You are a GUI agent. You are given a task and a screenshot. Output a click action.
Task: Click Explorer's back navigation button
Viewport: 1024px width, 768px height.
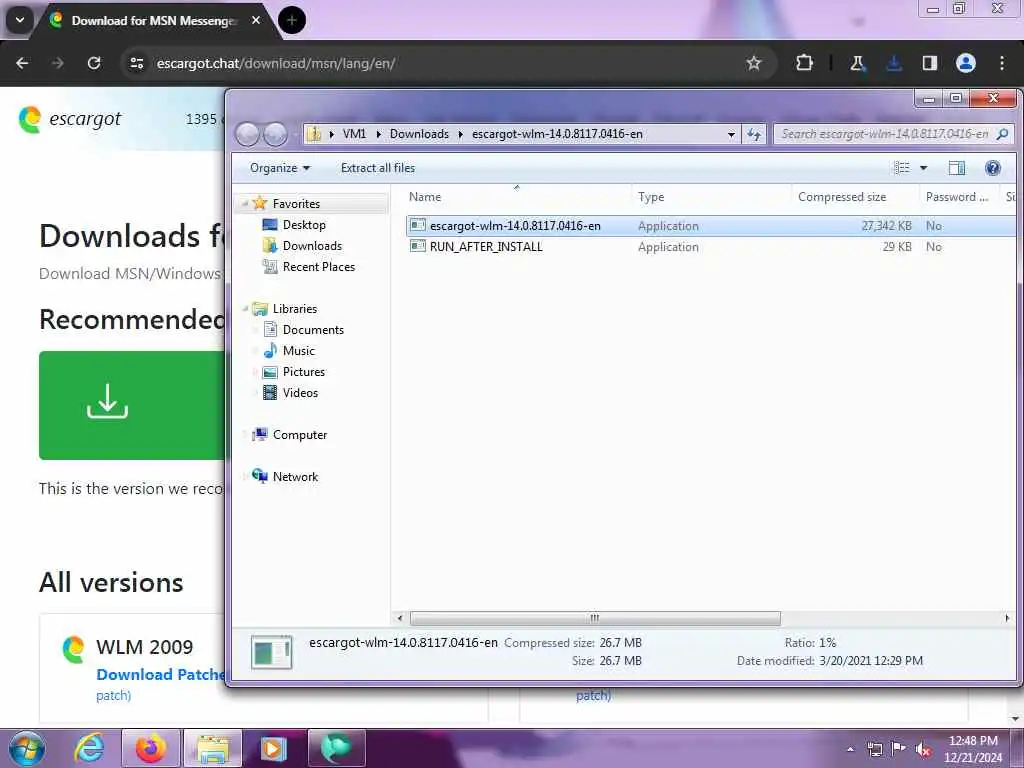click(x=248, y=134)
